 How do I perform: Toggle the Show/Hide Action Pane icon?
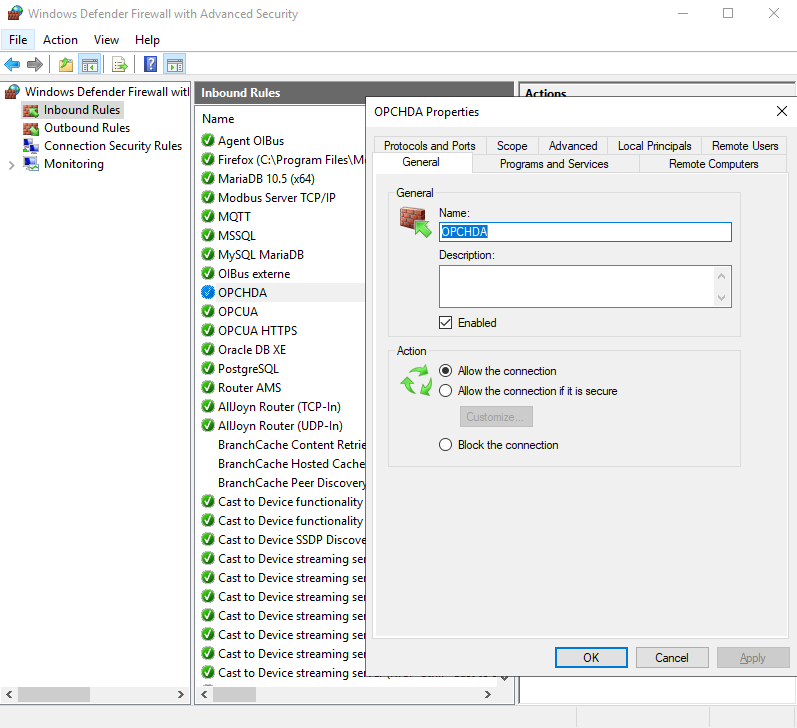click(x=175, y=65)
